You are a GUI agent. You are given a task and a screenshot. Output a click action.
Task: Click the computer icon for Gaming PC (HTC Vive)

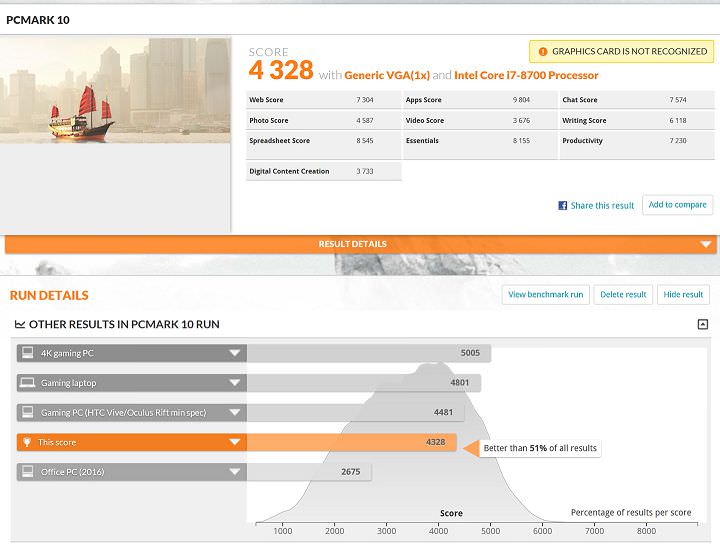28,412
